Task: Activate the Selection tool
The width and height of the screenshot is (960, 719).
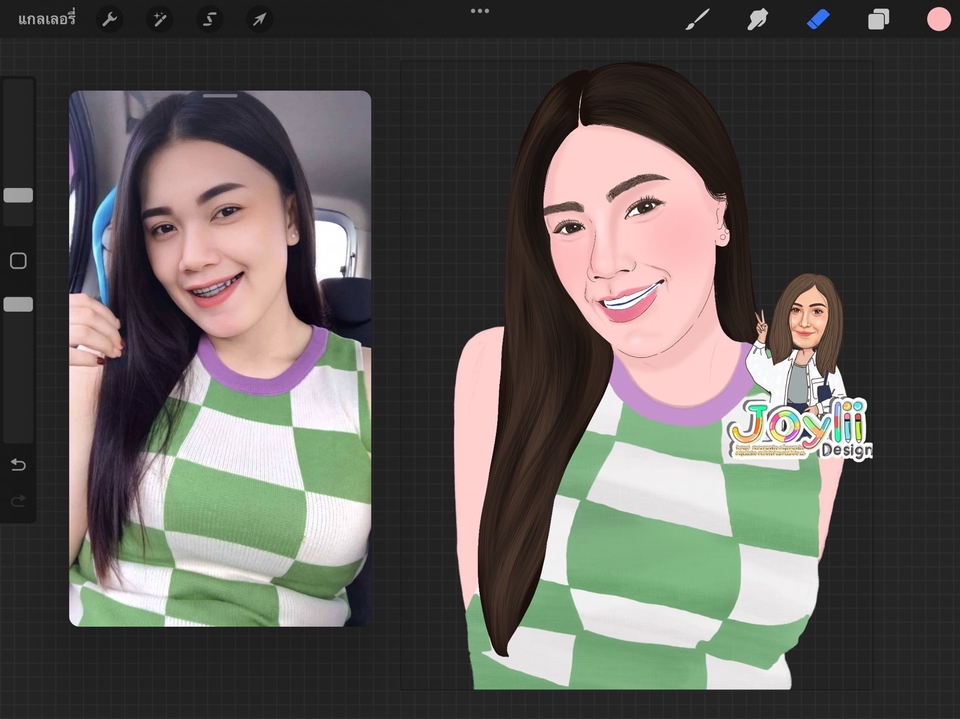Action: (209, 19)
